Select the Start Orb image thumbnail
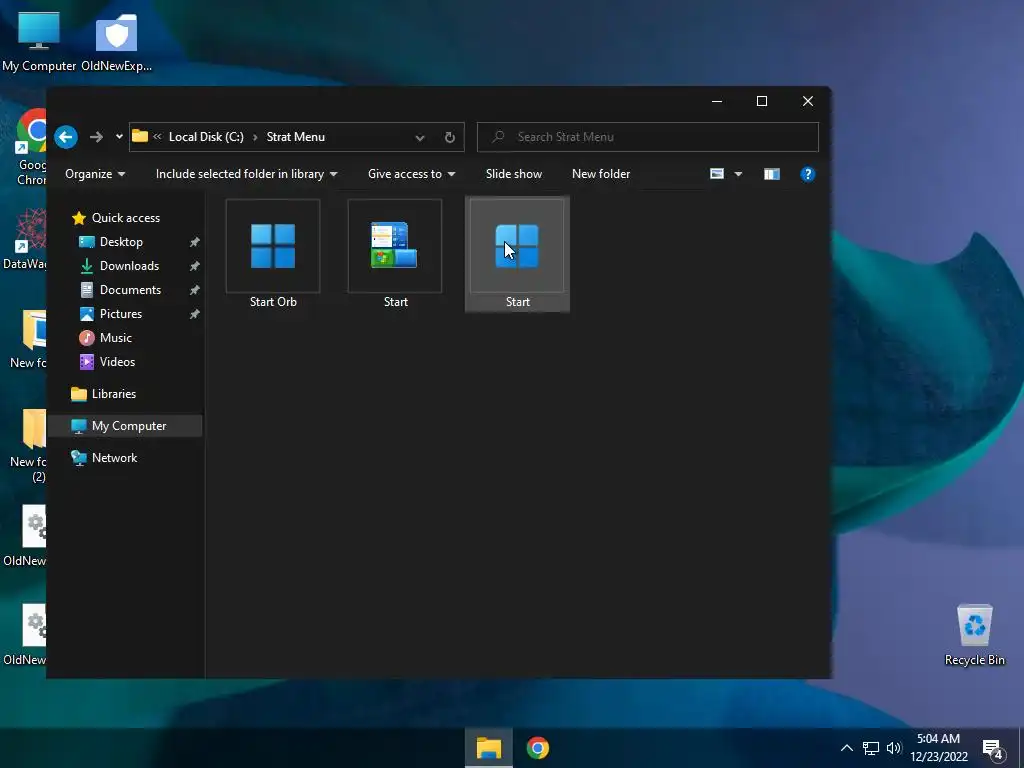 pyautogui.click(x=273, y=246)
